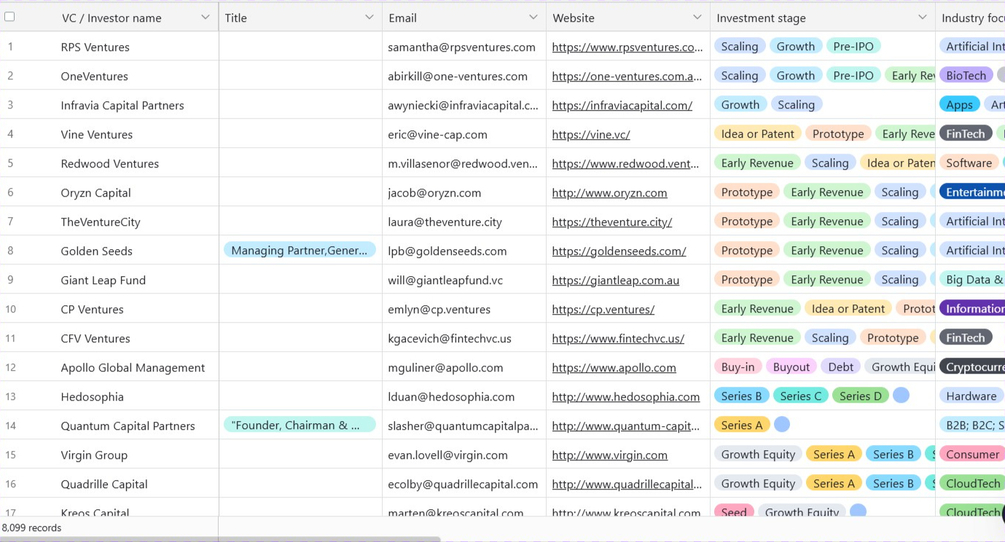Open the giantleap.com.au website link
Image resolution: width=1005 pixels, height=542 pixels.
coord(615,281)
